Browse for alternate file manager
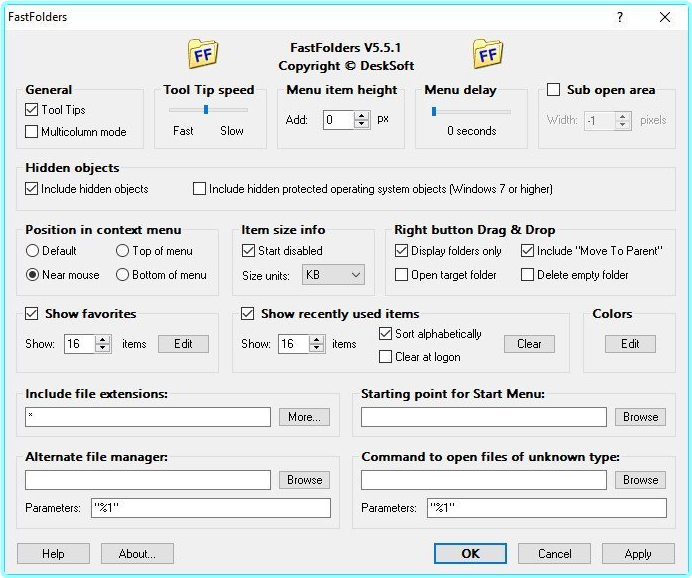Screen dimensions: 692x578 pyautogui.click(x=304, y=480)
